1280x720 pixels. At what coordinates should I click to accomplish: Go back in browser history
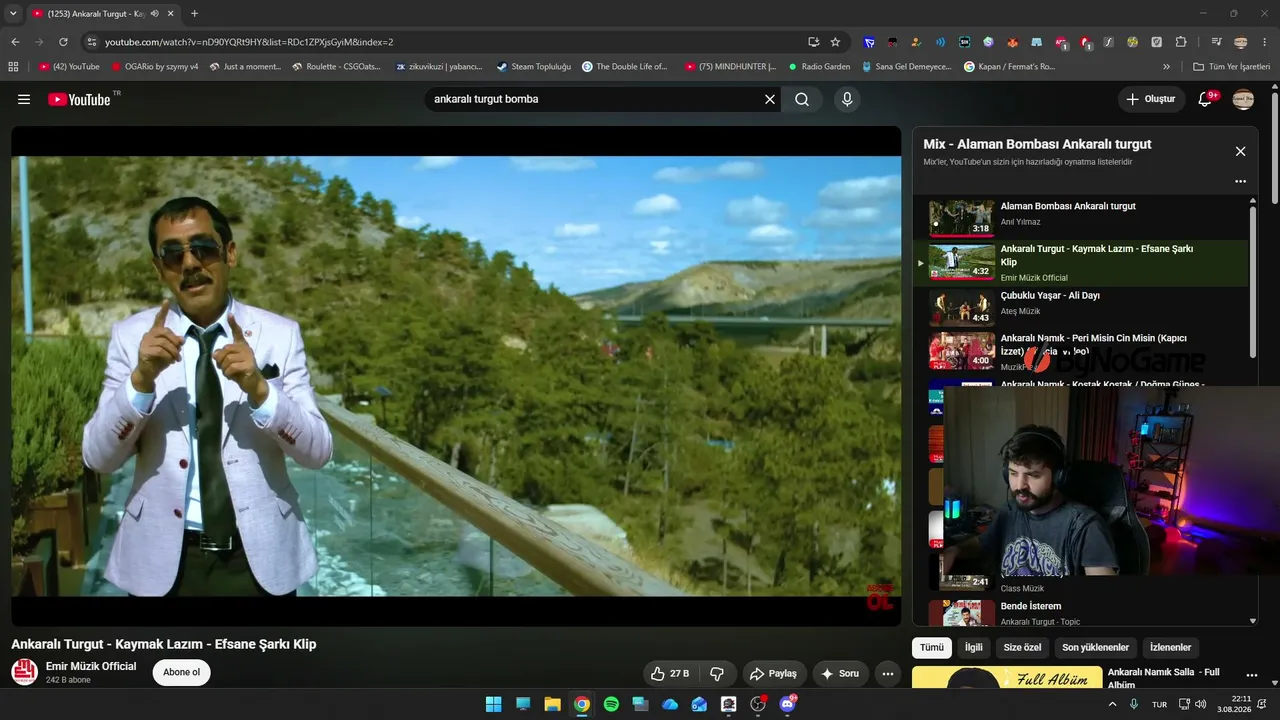[15, 42]
